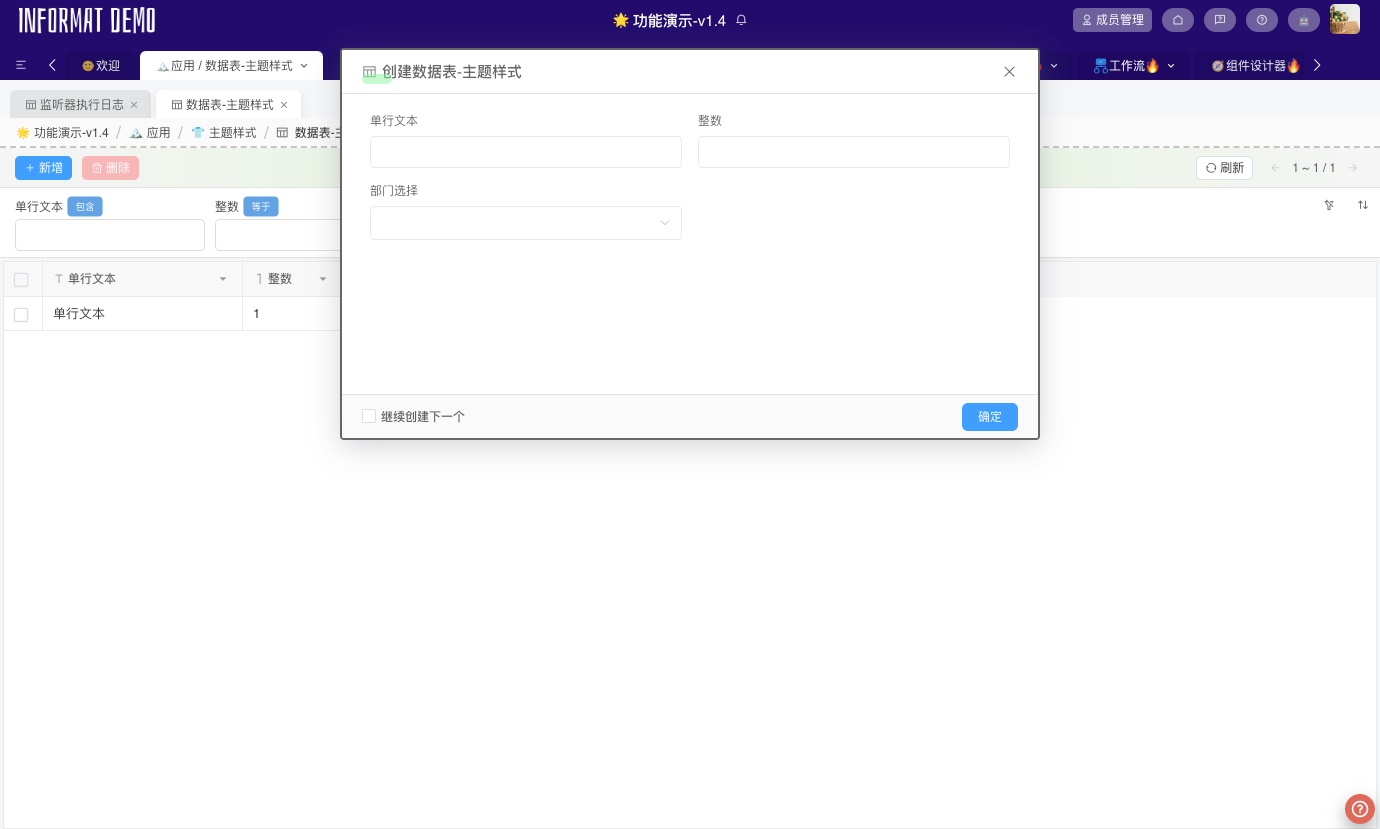Enable the 继续创建下一个 checkbox

click(369, 415)
